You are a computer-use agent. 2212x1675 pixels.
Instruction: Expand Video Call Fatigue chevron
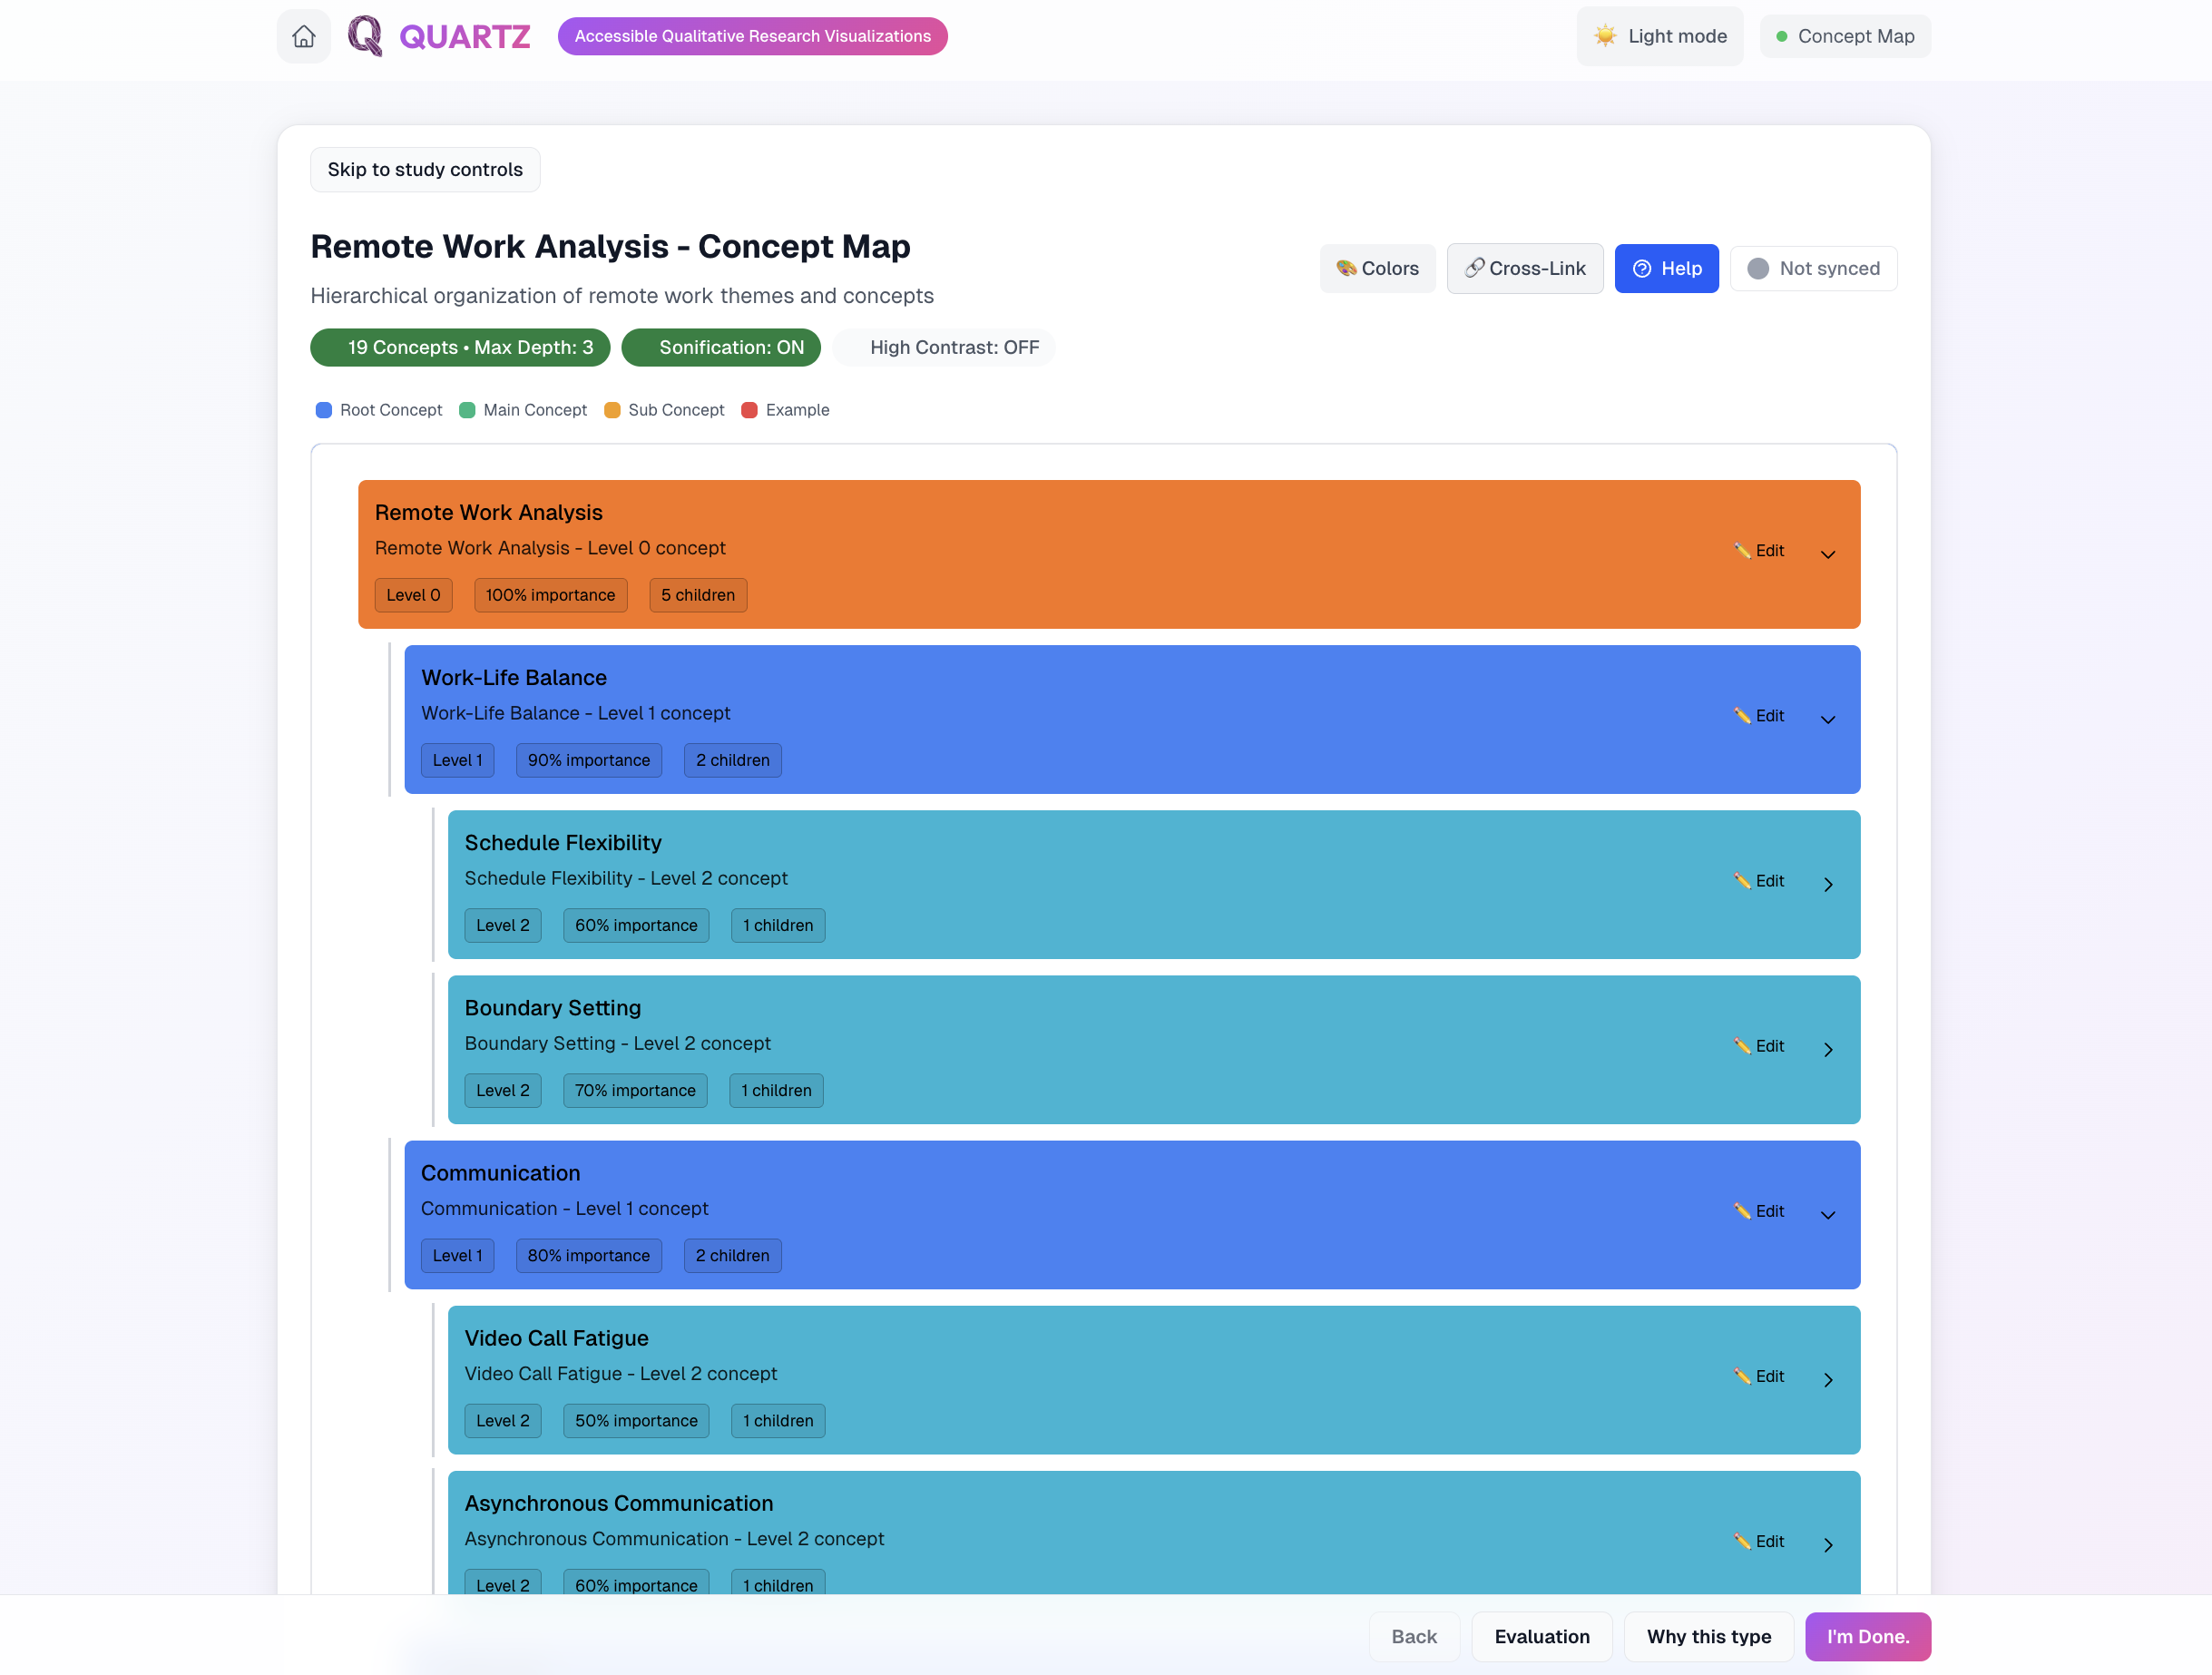pos(1827,1379)
